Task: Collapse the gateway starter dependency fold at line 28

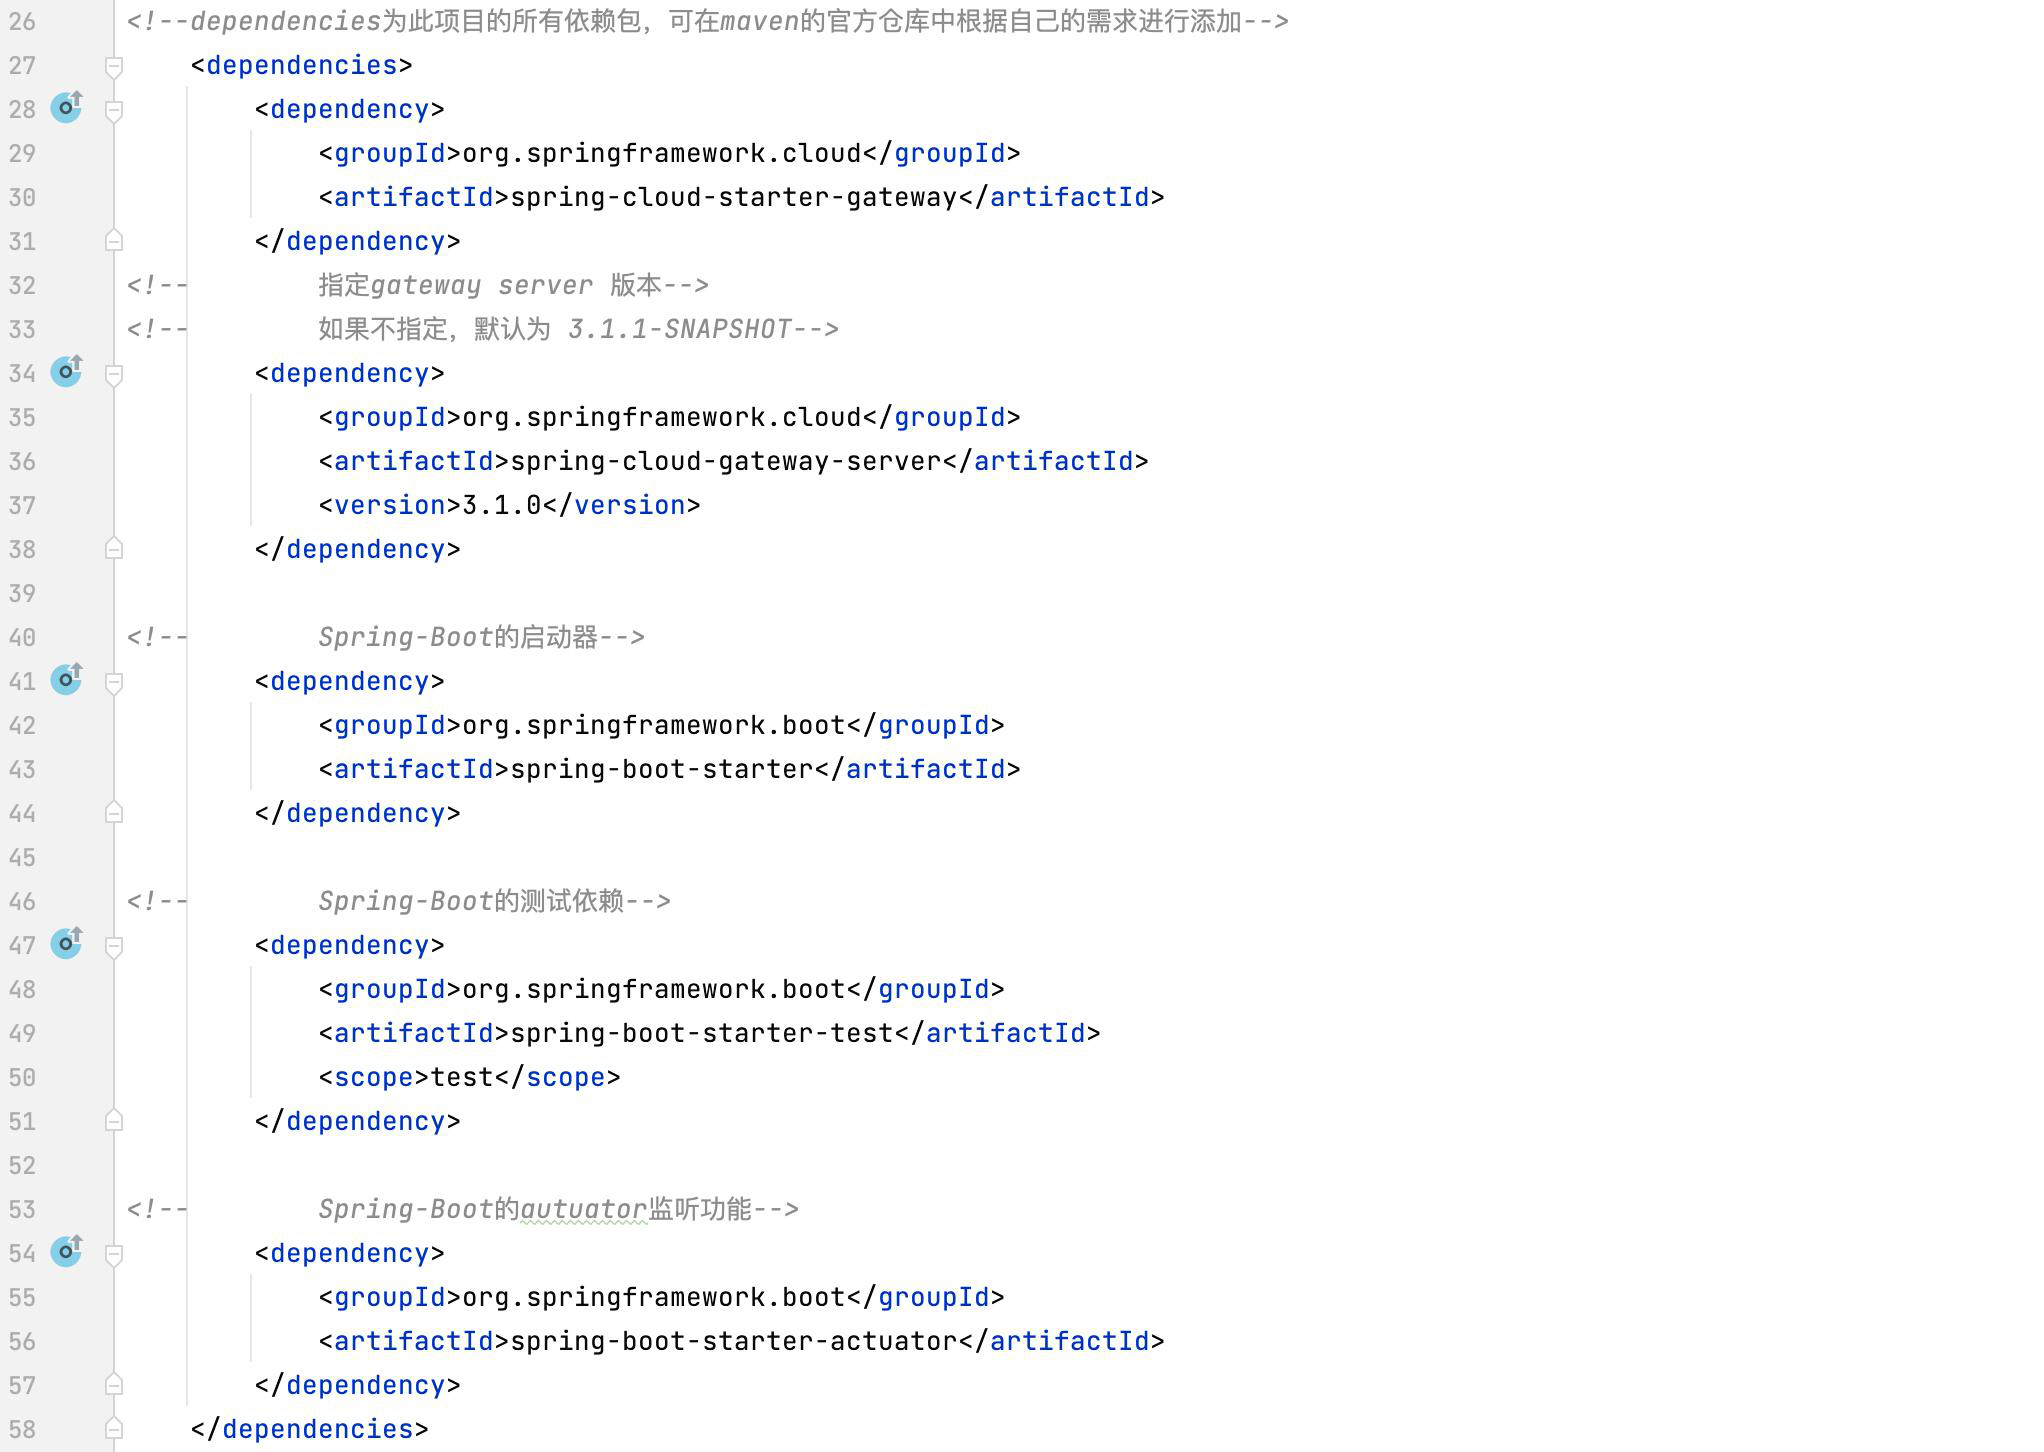Action: click(x=114, y=110)
